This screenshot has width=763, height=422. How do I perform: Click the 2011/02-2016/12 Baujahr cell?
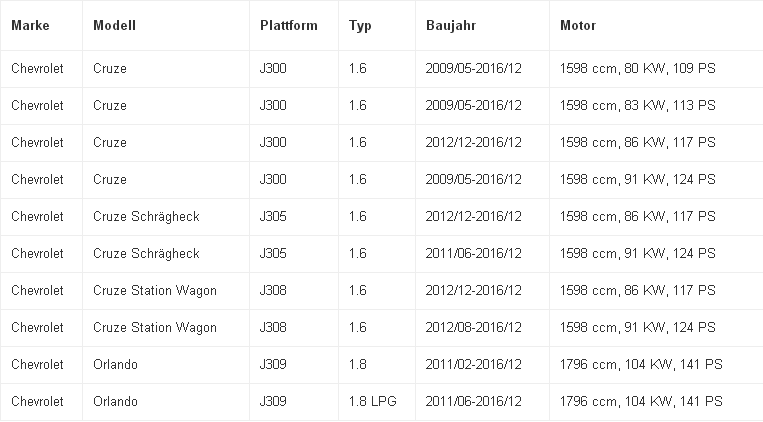tap(473, 365)
